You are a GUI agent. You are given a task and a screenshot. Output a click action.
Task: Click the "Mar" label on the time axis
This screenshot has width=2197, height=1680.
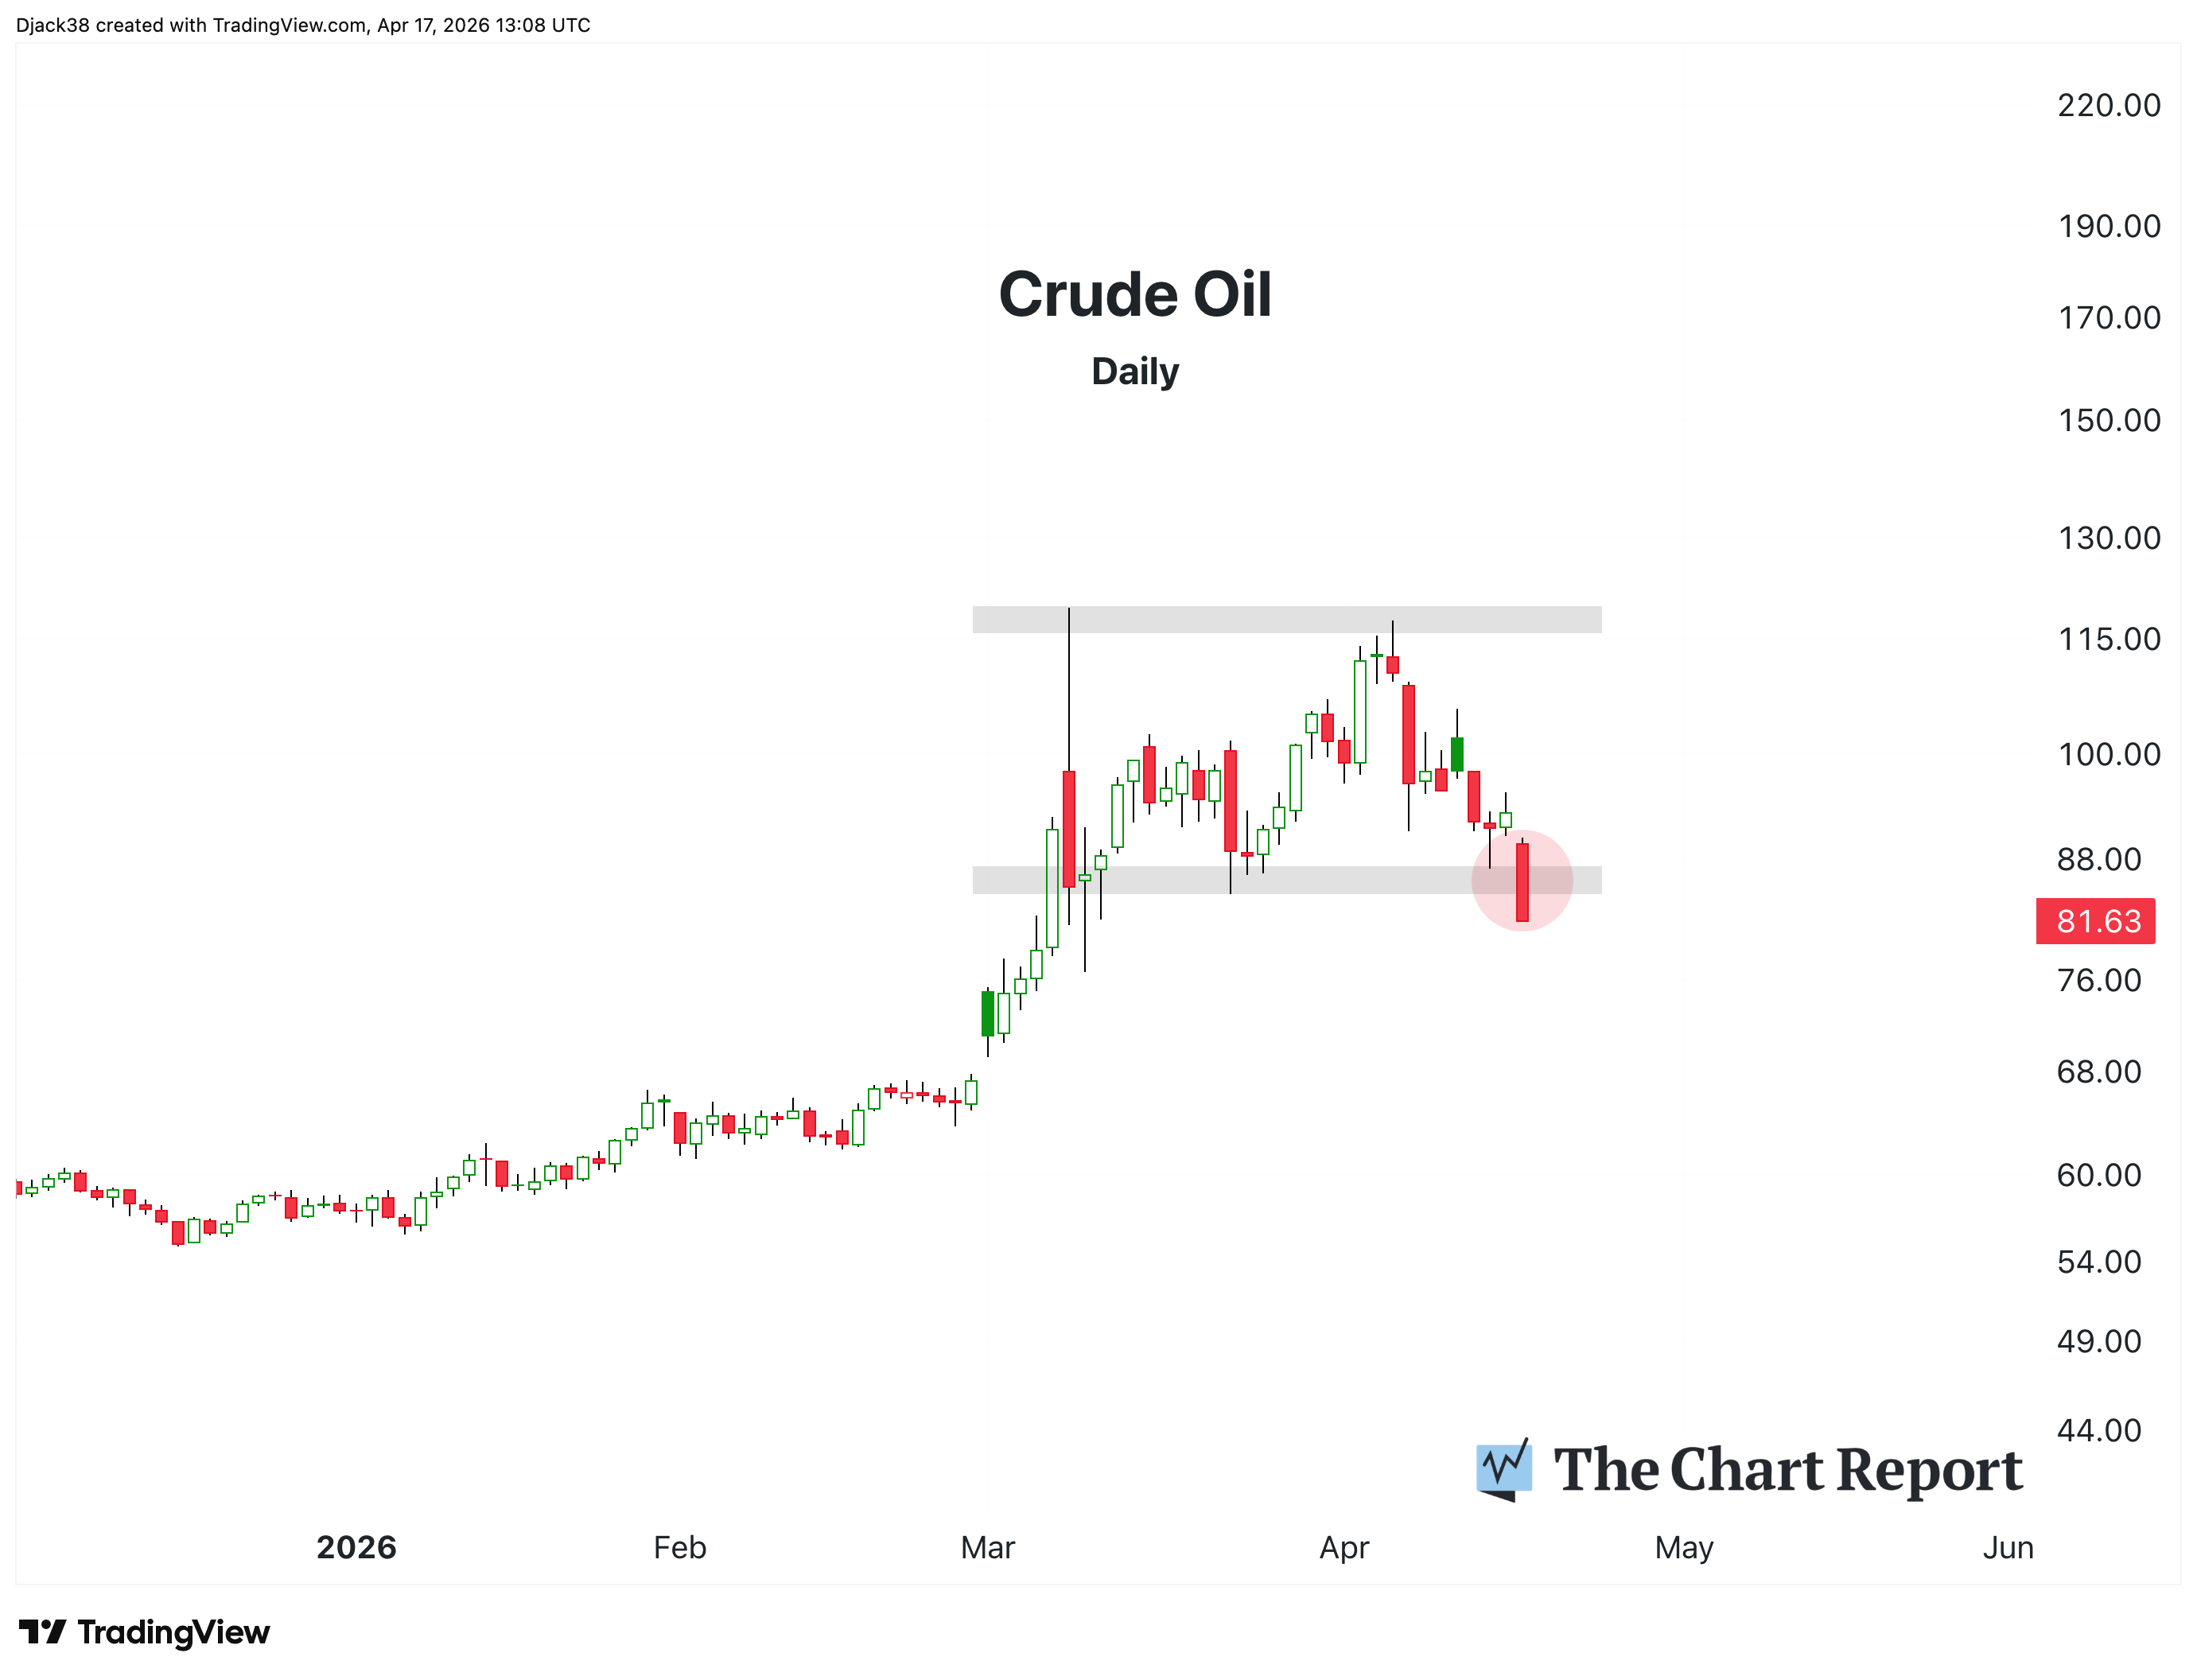click(x=987, y=1548)
